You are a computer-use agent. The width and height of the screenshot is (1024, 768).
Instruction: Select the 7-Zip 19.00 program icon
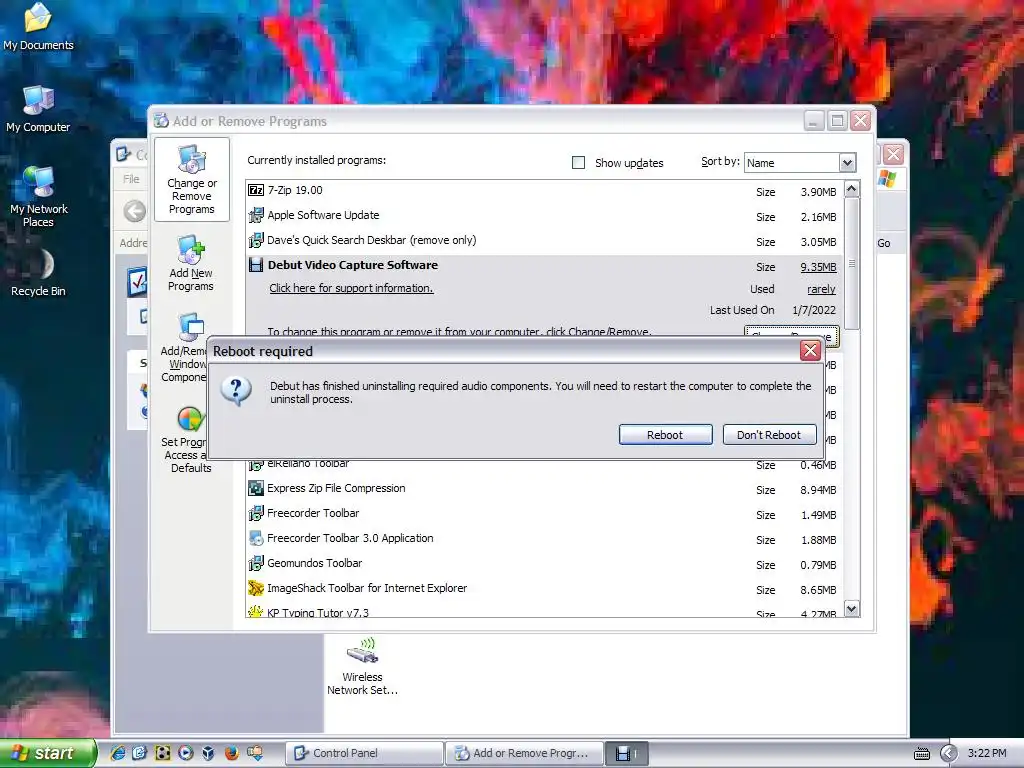[x=256, y=190]
